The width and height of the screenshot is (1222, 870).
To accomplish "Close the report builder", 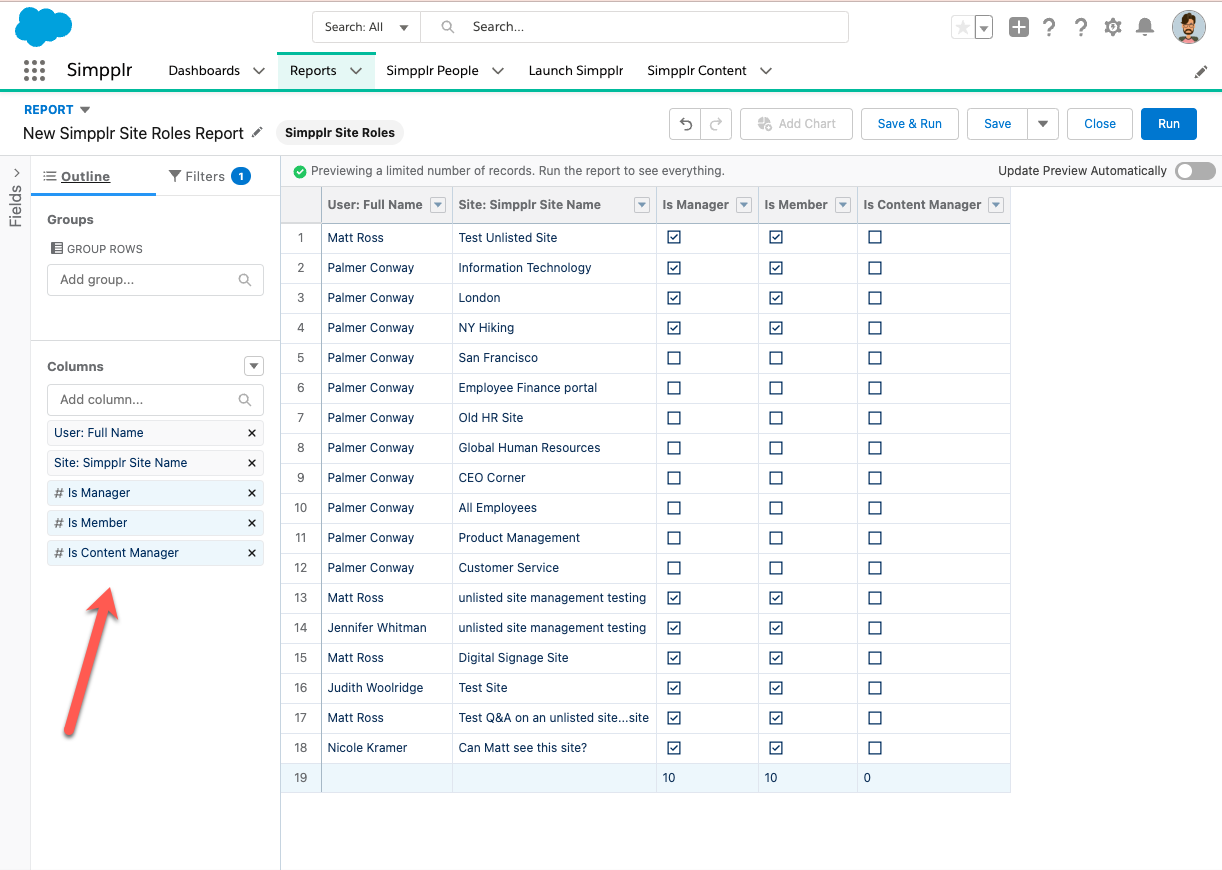I will [x=1100, y=124].
